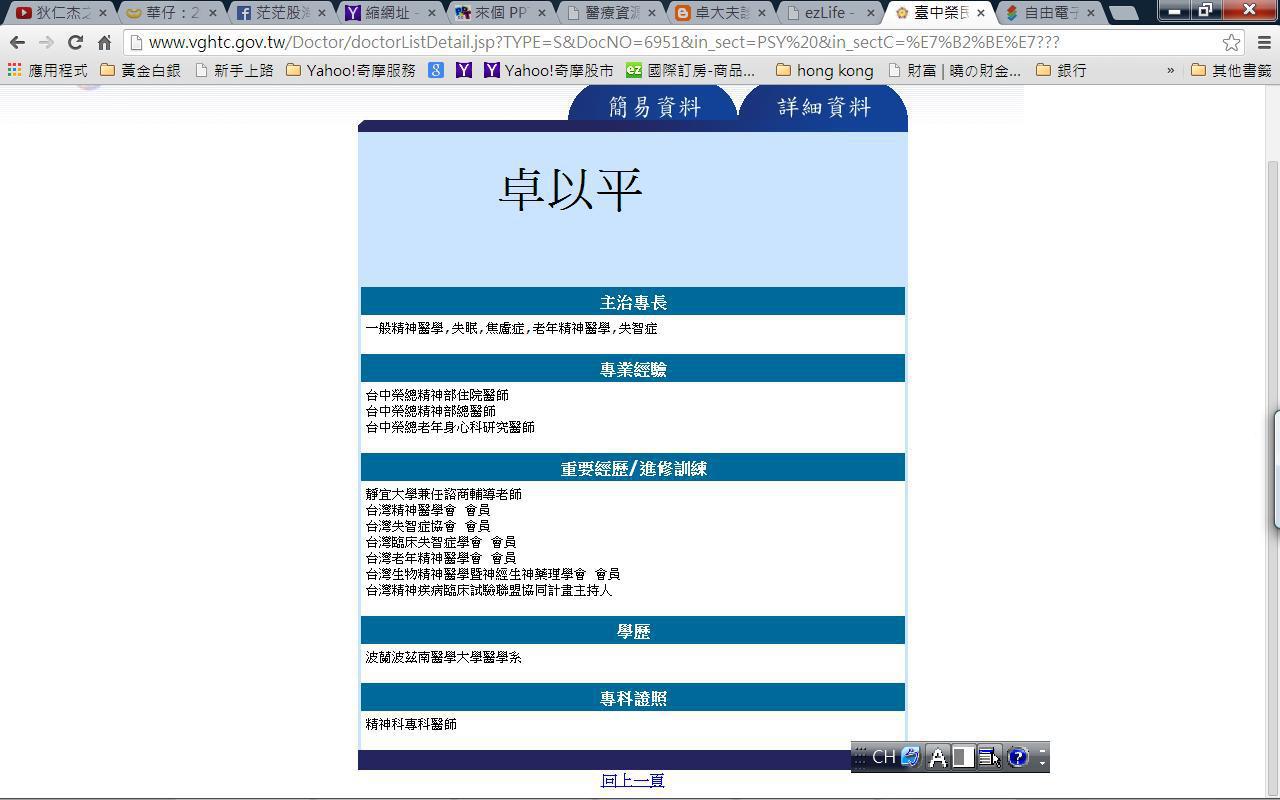Close the 醫療資源 tab
1280x800 pixels.
[651, 13]
